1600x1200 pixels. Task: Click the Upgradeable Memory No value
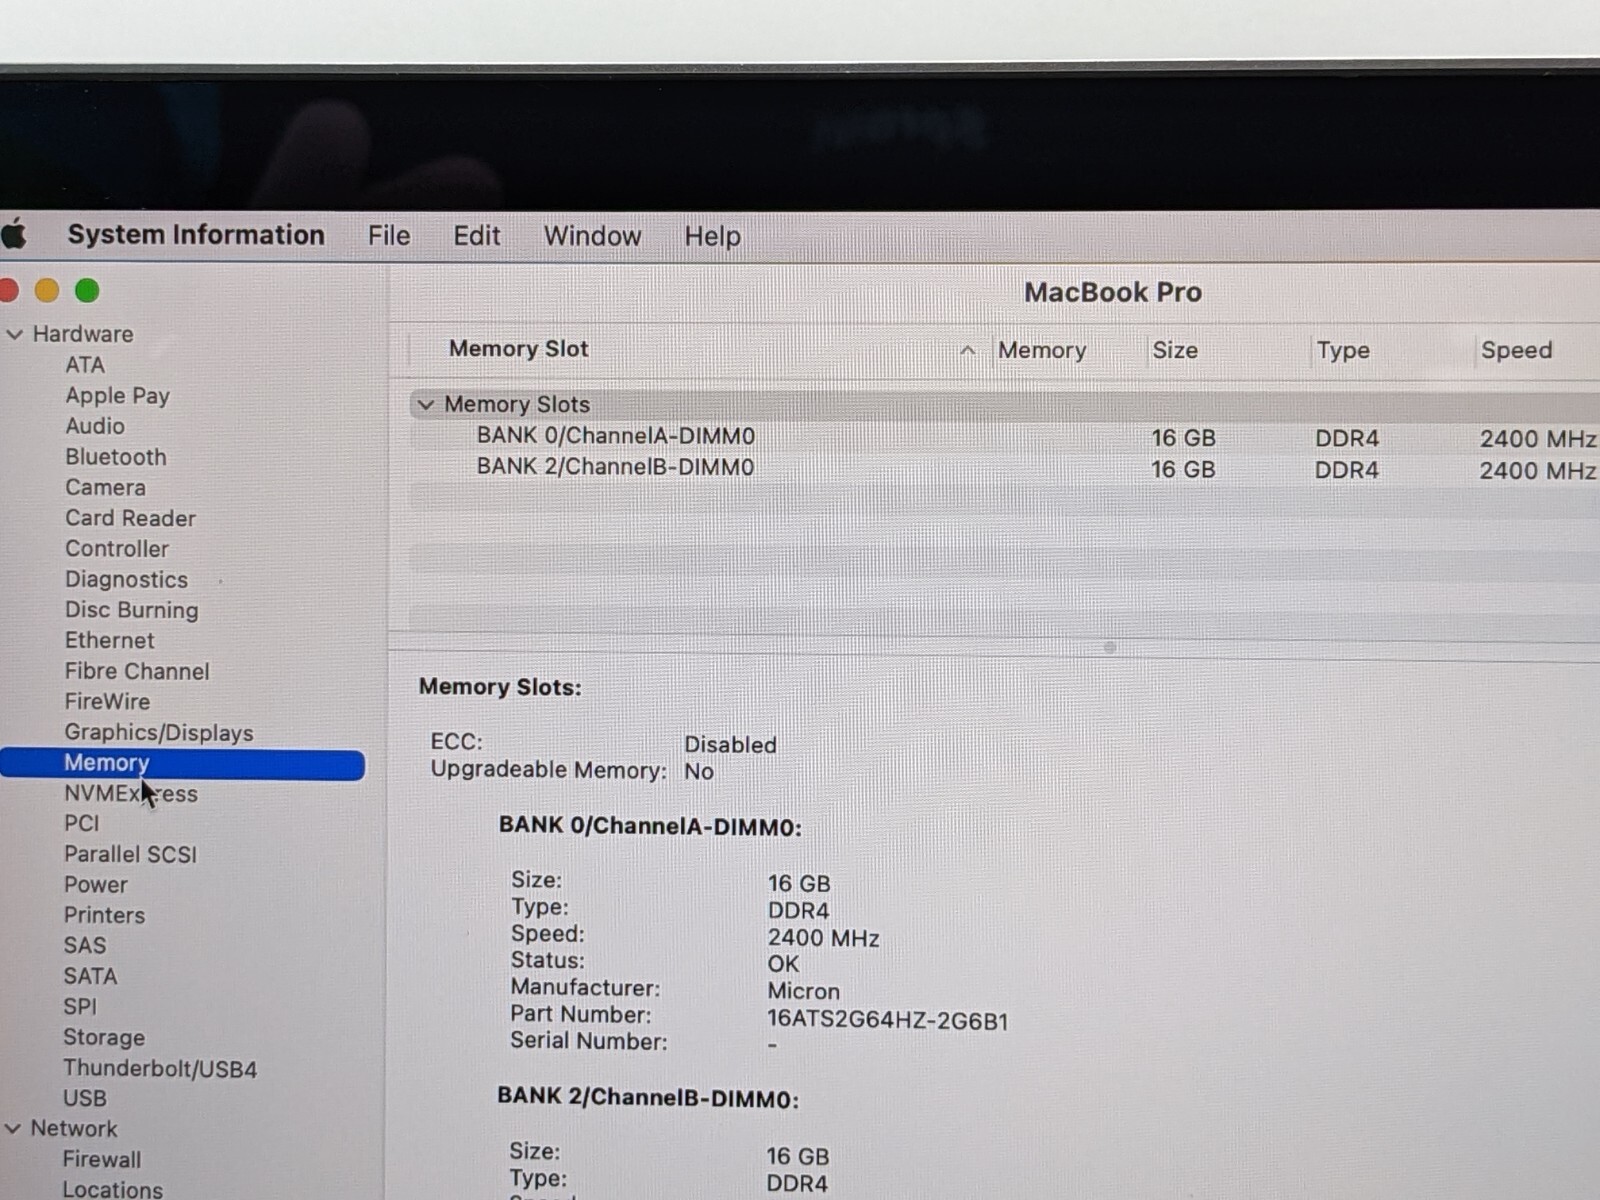coord(699,772)
